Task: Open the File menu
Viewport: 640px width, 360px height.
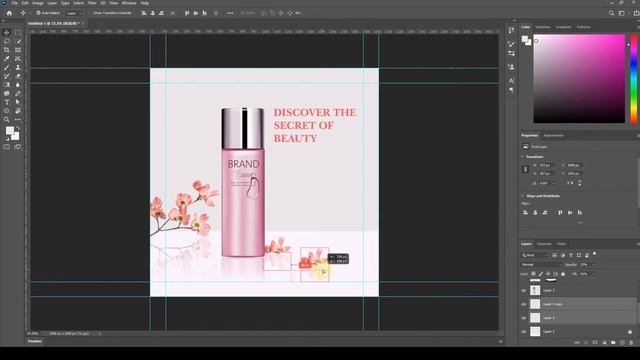Action: pyautogui.click(x=15, y=3)
